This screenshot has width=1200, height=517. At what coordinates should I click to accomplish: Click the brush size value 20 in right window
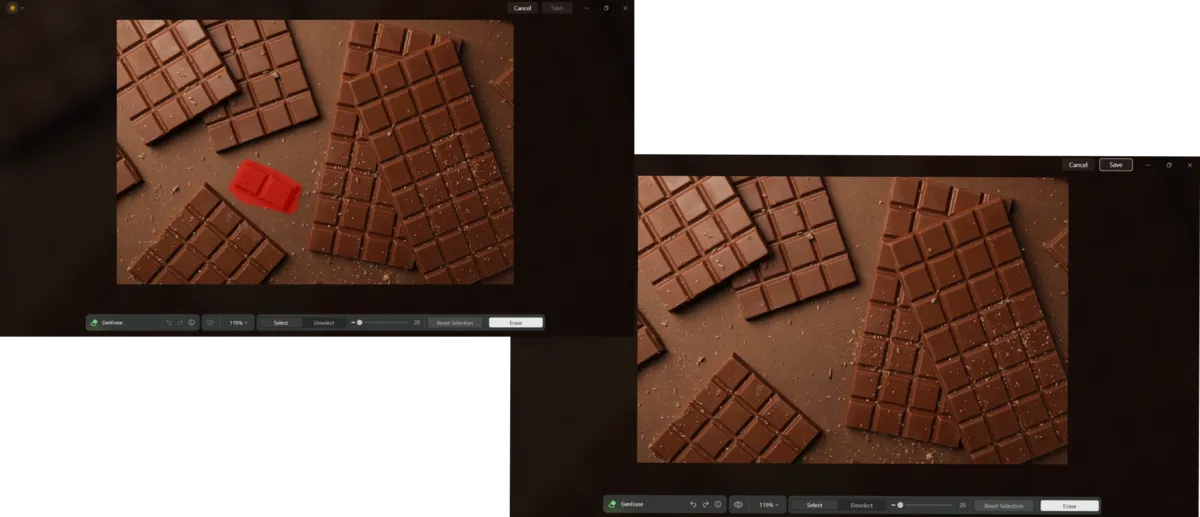click(x=962, y=505)
